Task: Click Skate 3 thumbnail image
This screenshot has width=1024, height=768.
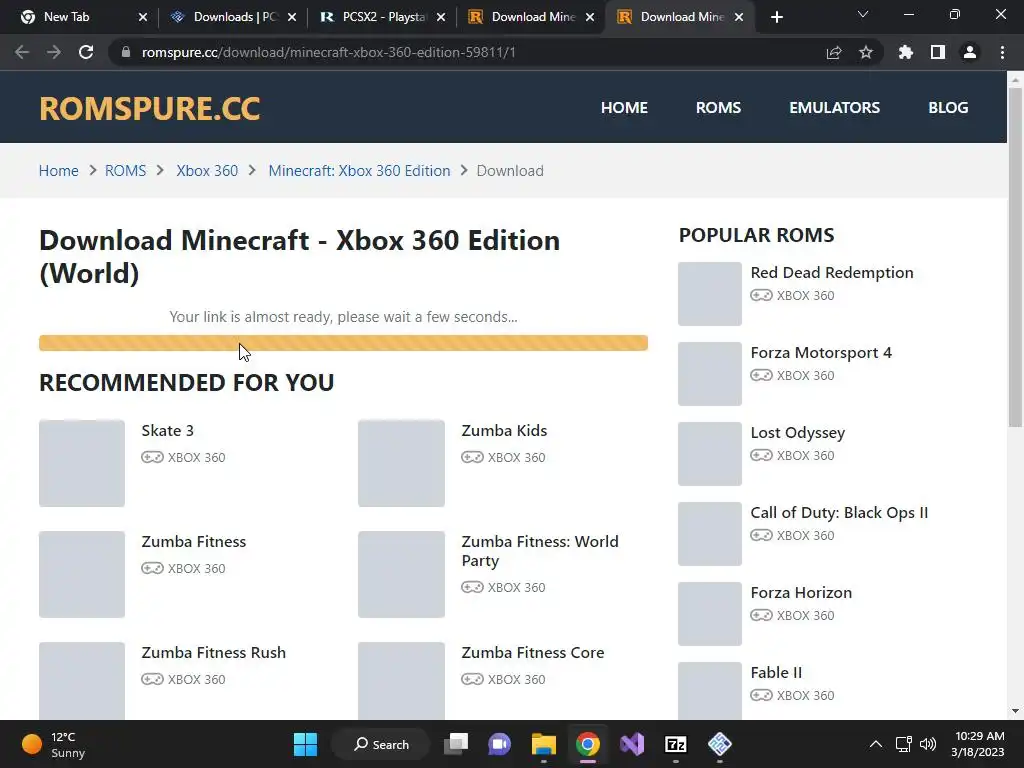Action: pos(82,464)
